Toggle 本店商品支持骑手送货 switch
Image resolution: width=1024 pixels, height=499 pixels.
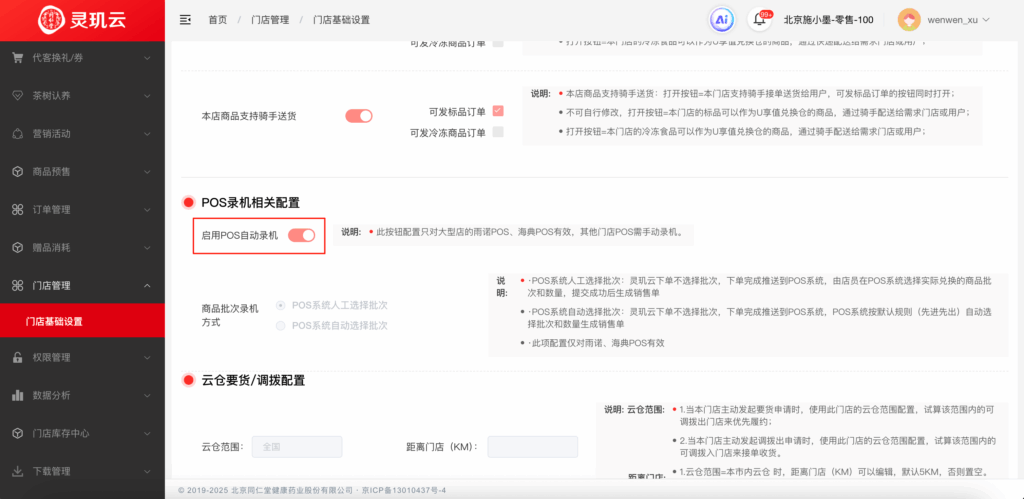click(358, 116)
